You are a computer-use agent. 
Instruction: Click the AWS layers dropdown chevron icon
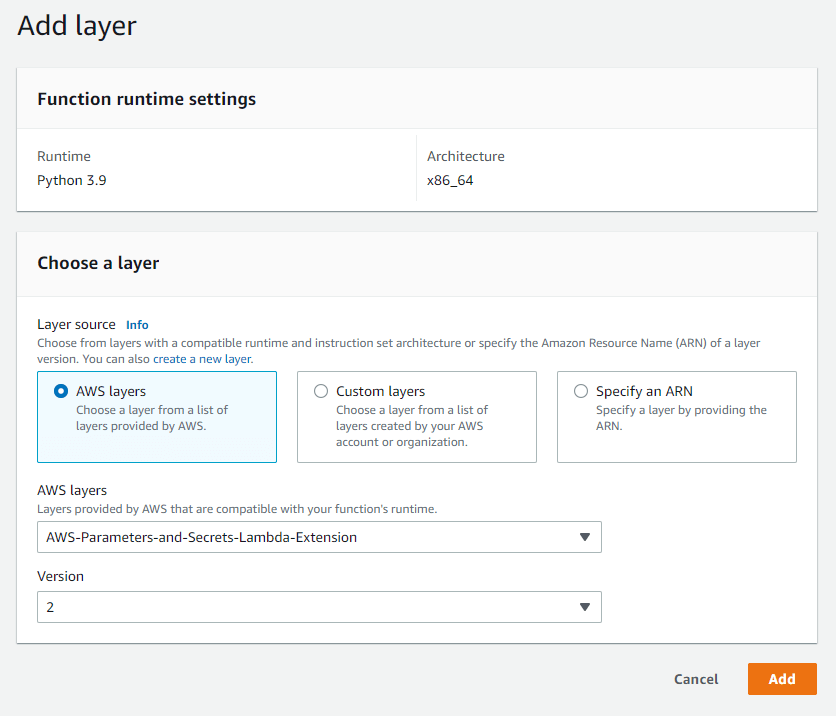point(585,537)
